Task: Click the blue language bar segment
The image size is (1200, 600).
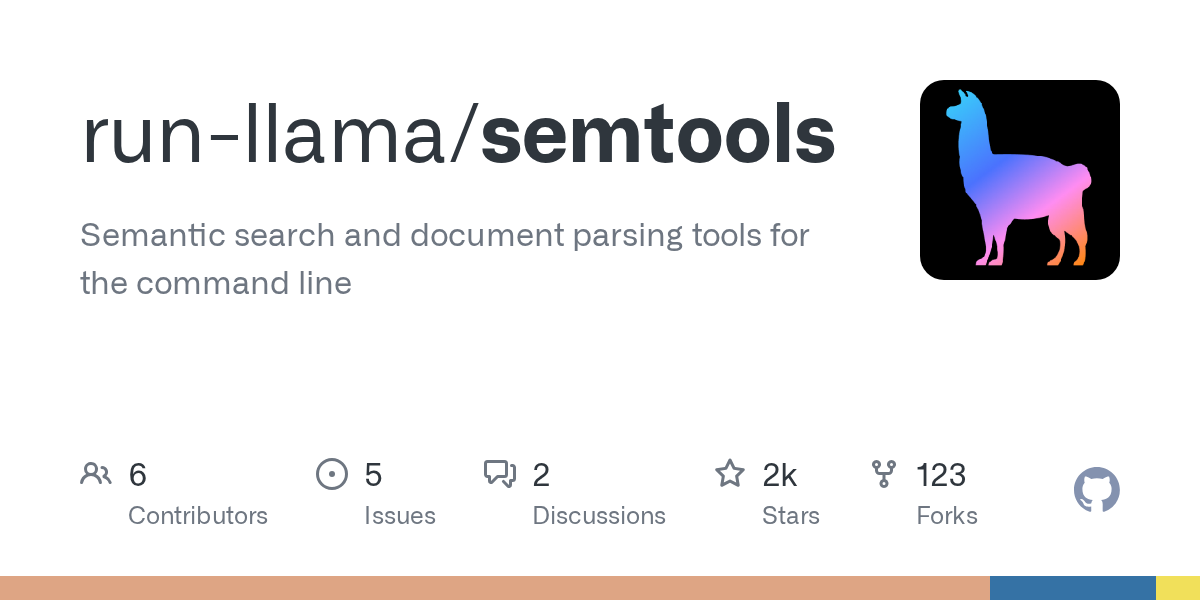Action: pyautogui.click(x=1072, y=588)
